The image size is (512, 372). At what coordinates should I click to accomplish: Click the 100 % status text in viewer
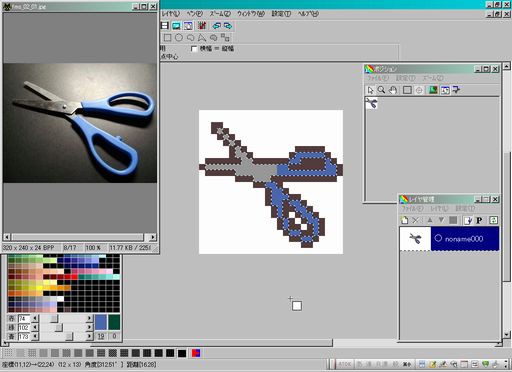[93, 248]
